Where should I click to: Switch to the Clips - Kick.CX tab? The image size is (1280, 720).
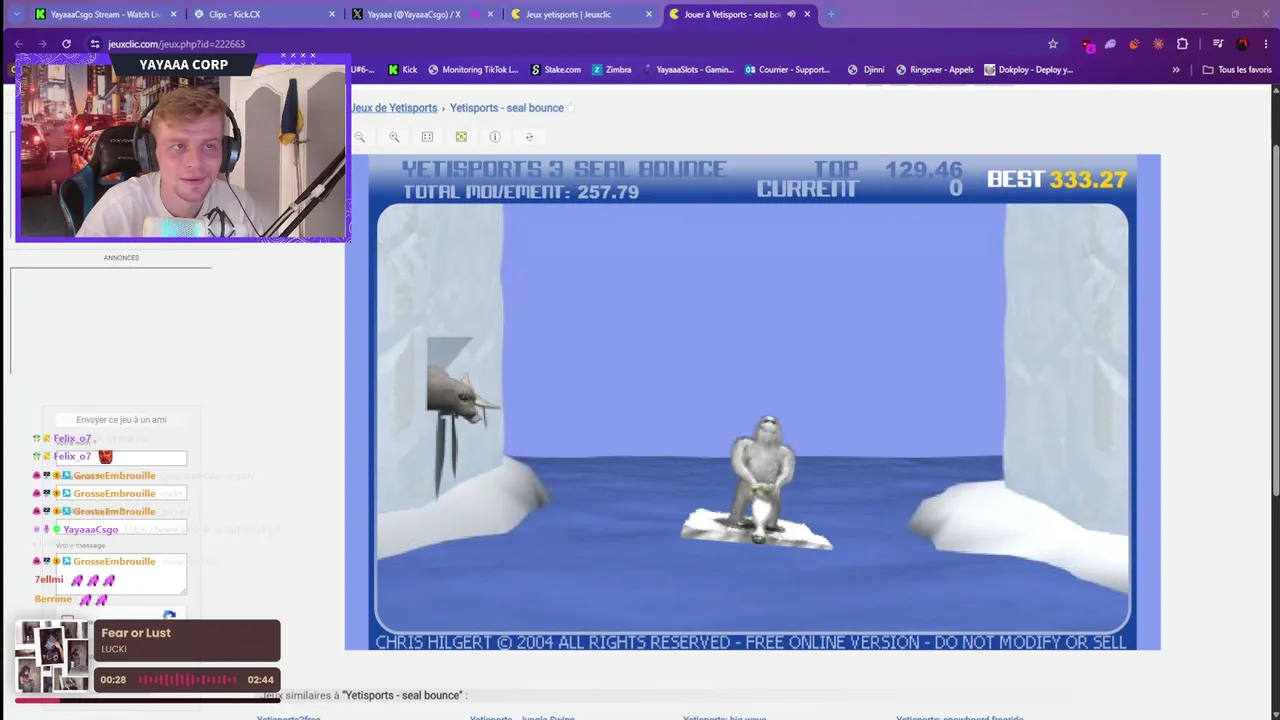(264, 14)
